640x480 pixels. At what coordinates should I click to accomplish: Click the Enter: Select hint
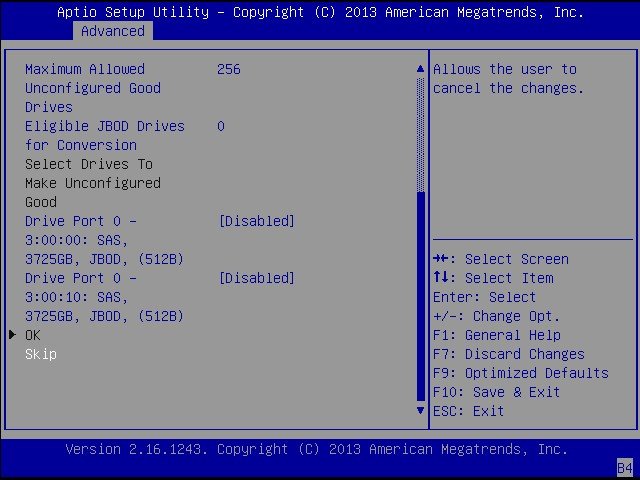[x=484, y=297]
